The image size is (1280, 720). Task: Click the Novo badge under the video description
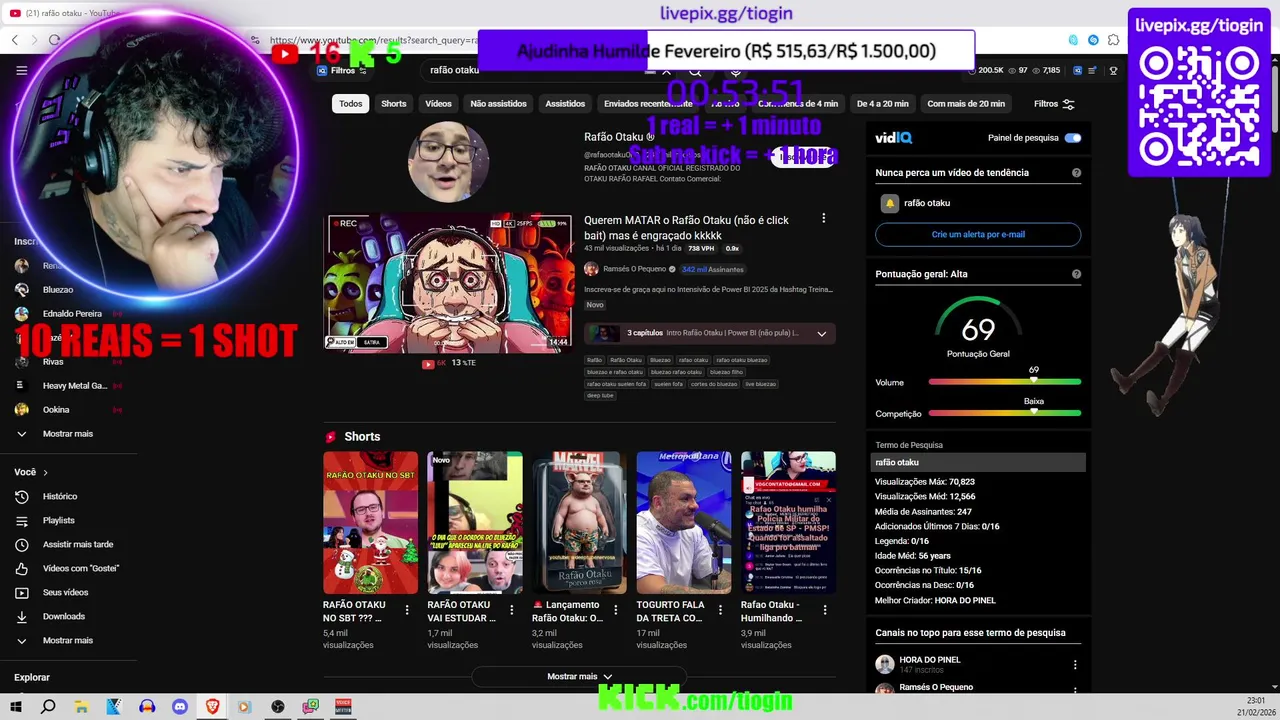[x=595, y=305]
